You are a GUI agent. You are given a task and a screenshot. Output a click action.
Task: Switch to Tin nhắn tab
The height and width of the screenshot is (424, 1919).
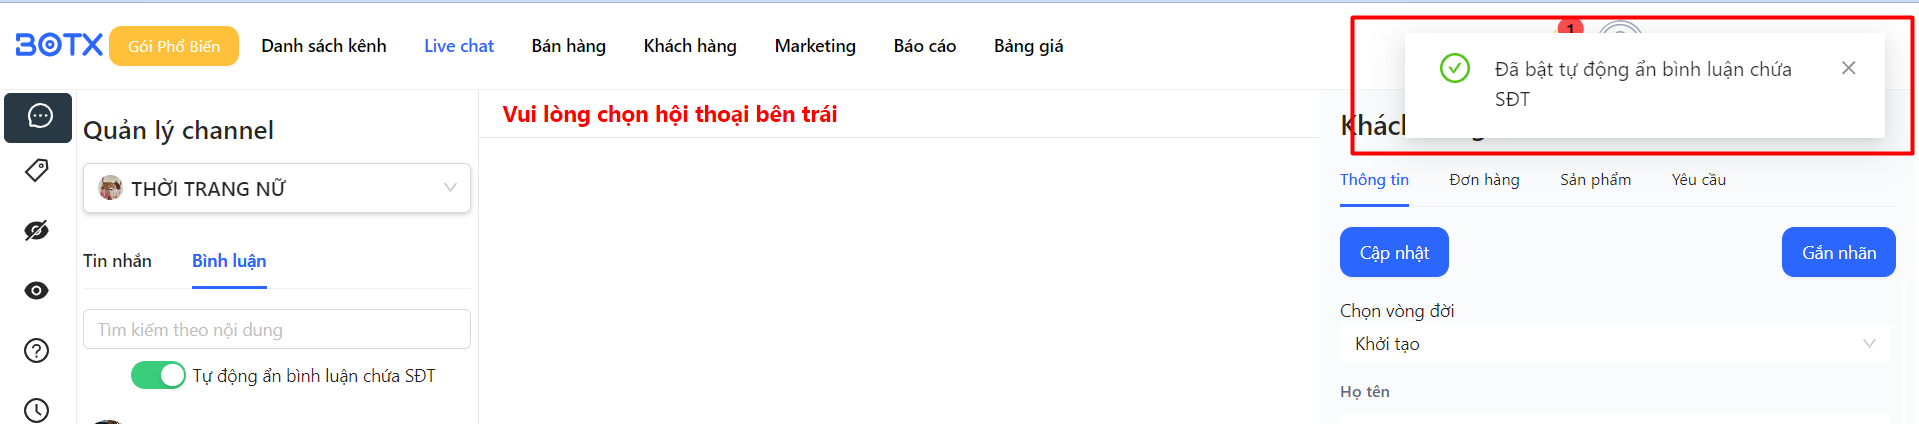tap(118, 261)
